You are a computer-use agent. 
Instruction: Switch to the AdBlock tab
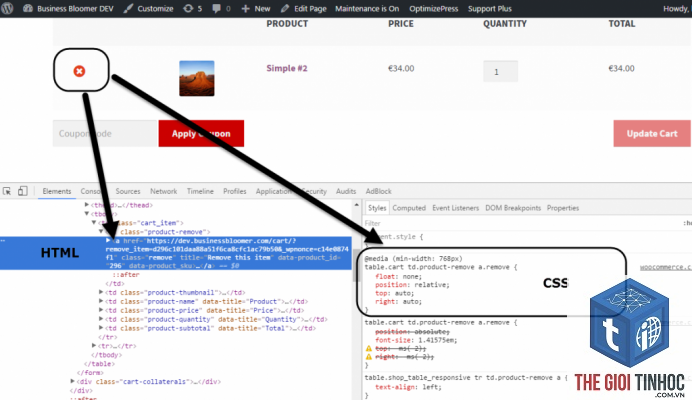tap(378, 191)
